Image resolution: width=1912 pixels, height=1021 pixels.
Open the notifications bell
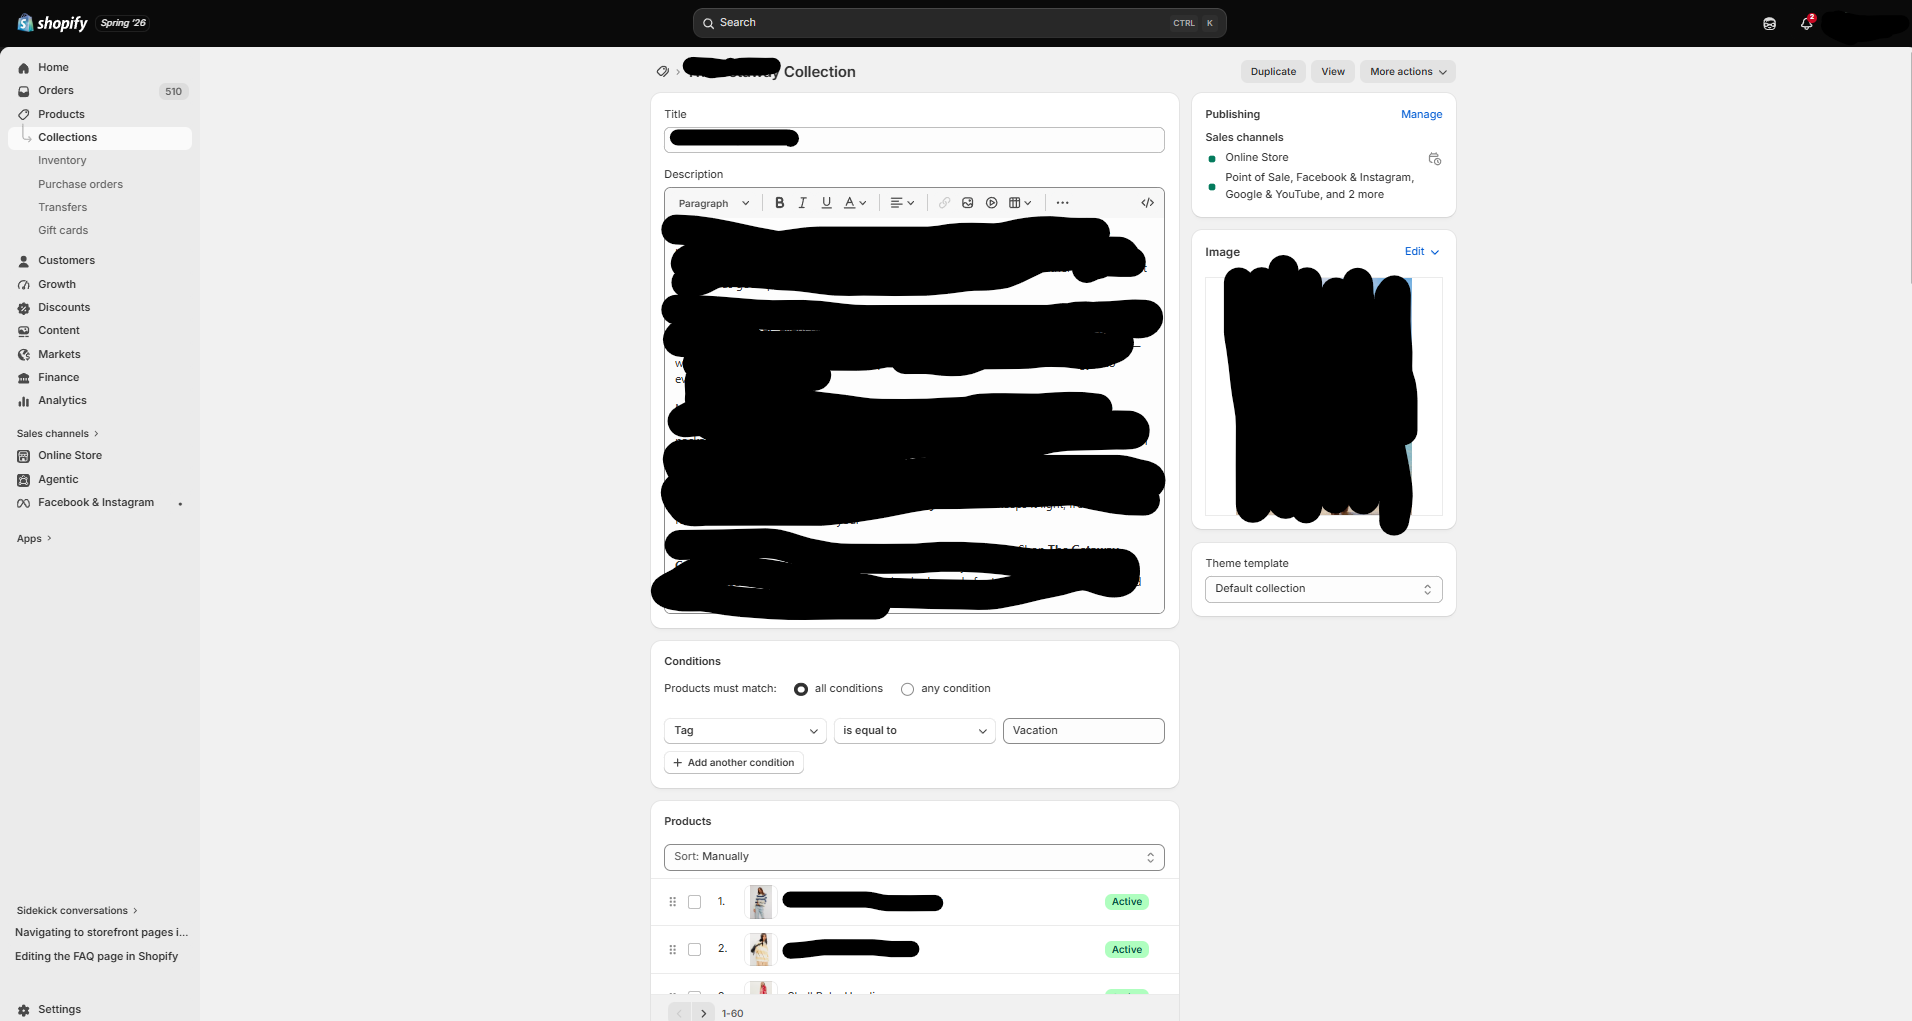click(1807, 24)
